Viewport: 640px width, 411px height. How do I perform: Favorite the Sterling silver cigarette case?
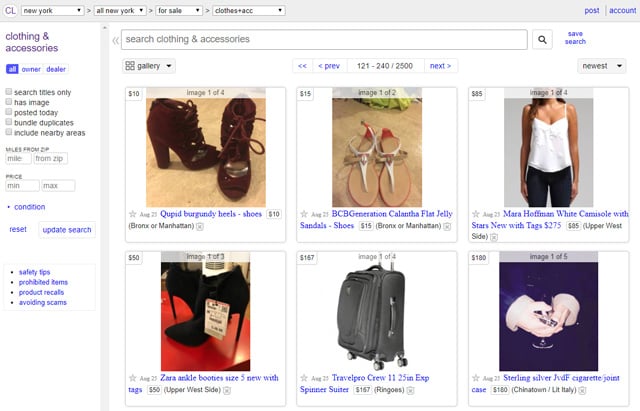476,378
